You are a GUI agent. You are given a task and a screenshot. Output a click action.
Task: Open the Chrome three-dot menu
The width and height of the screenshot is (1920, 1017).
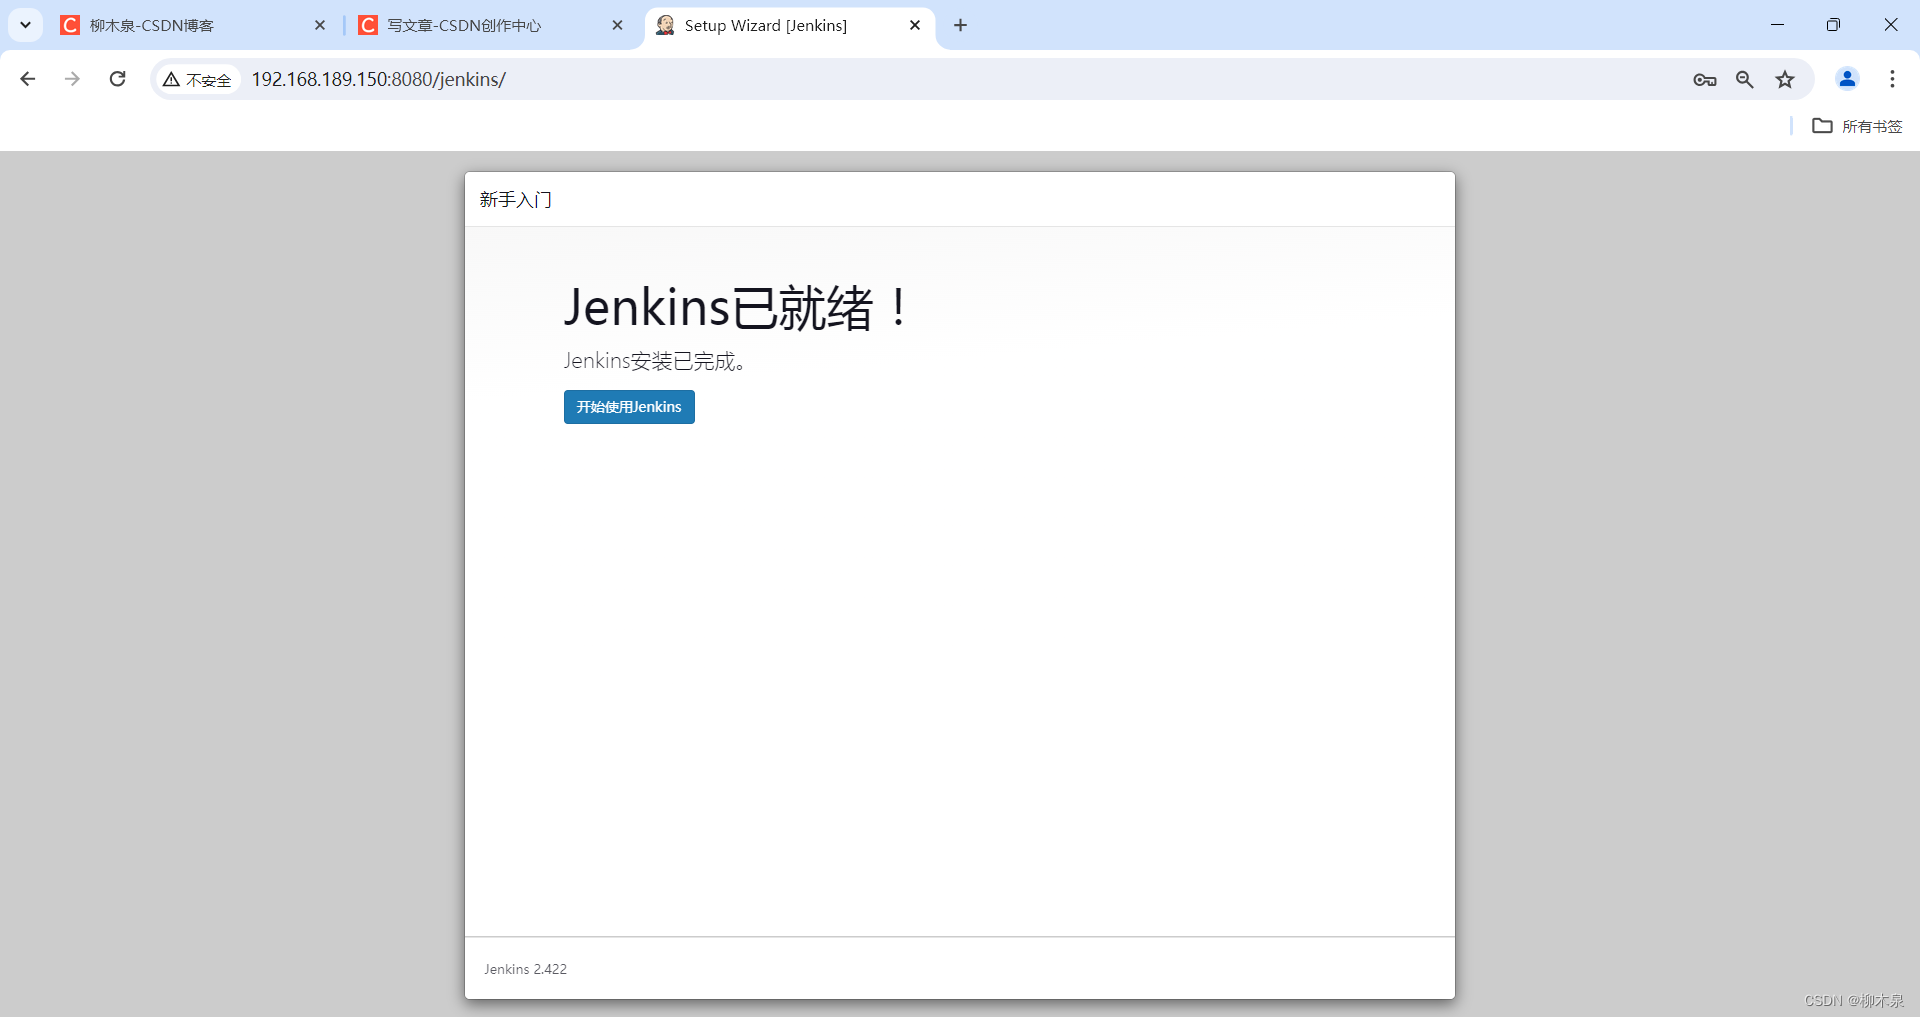coord(1892,79)
